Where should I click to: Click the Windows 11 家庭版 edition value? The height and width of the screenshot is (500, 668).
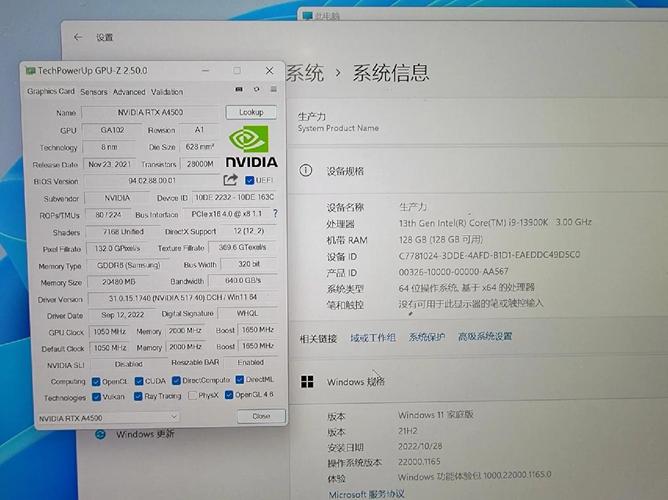coord(435,414)
